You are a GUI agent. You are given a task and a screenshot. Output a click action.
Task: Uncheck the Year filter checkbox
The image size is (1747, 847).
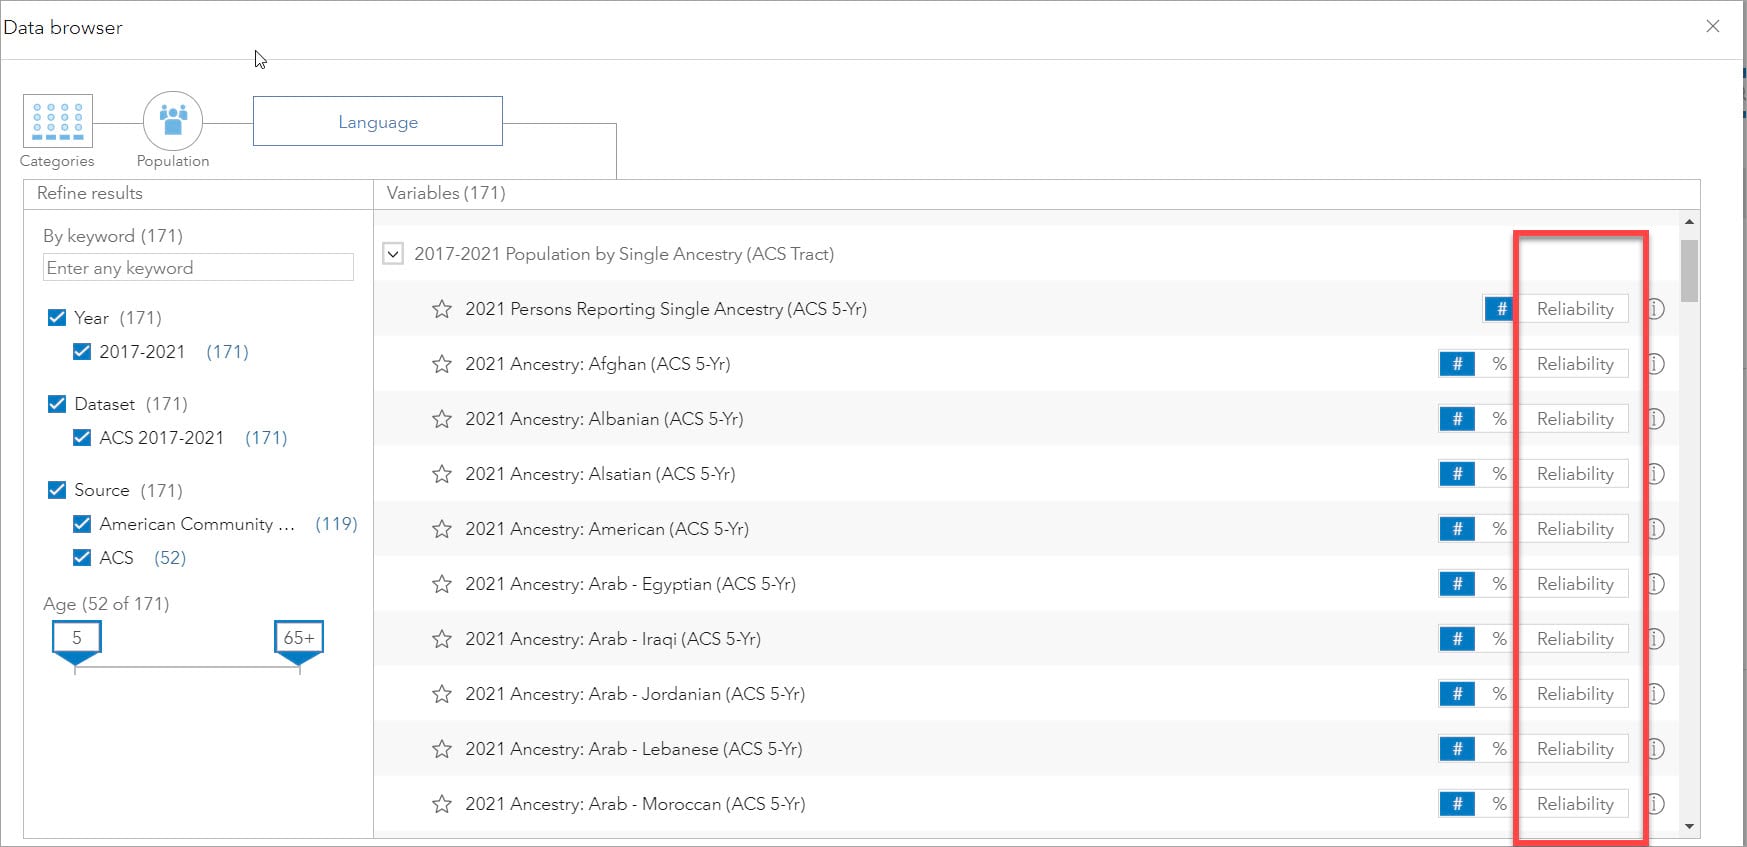[x=57, y=318]
